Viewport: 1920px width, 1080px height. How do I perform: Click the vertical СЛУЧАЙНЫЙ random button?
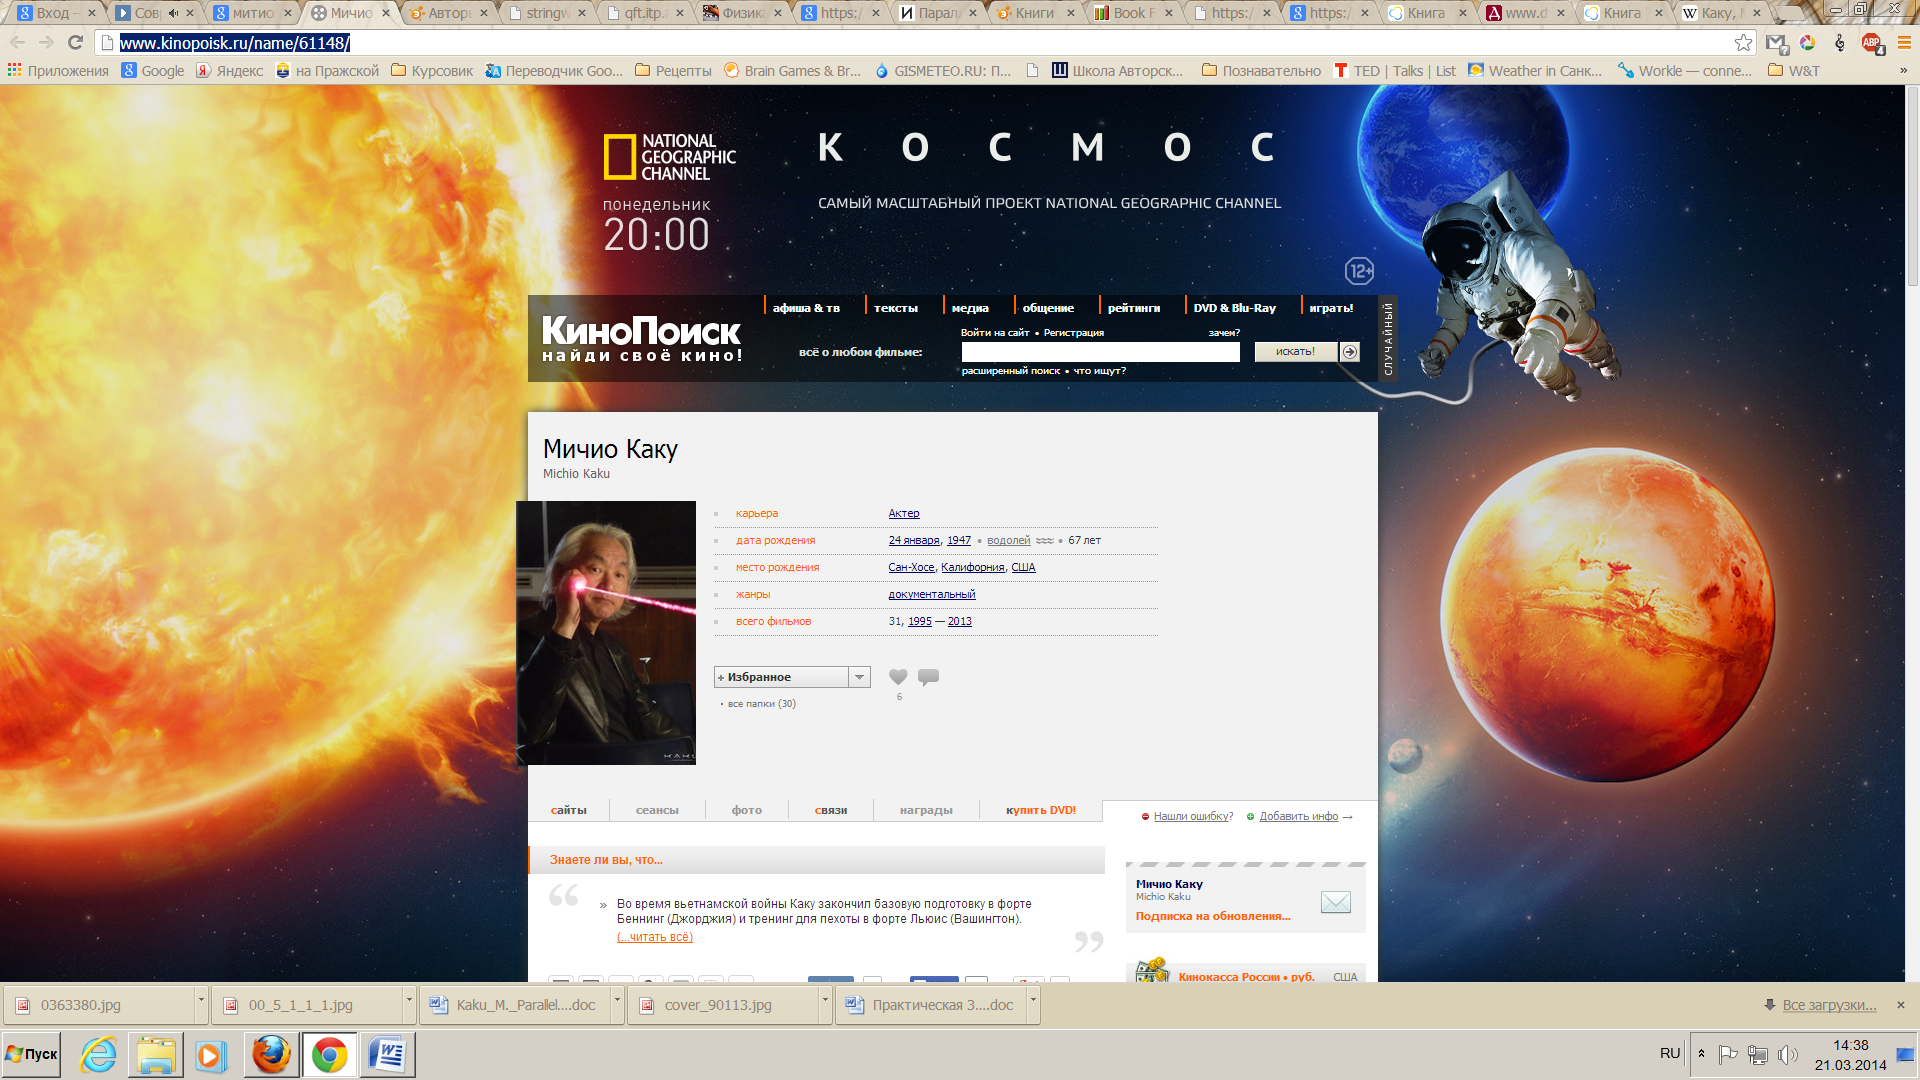coord(1388,339)
